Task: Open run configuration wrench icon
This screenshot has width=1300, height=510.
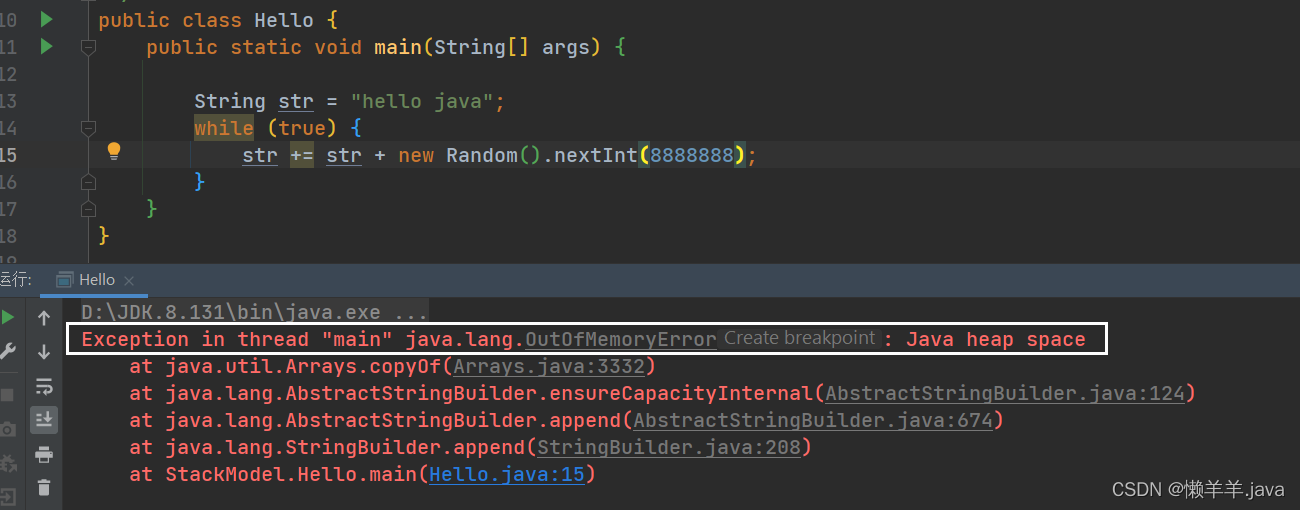Action: (x=8, y=351)
